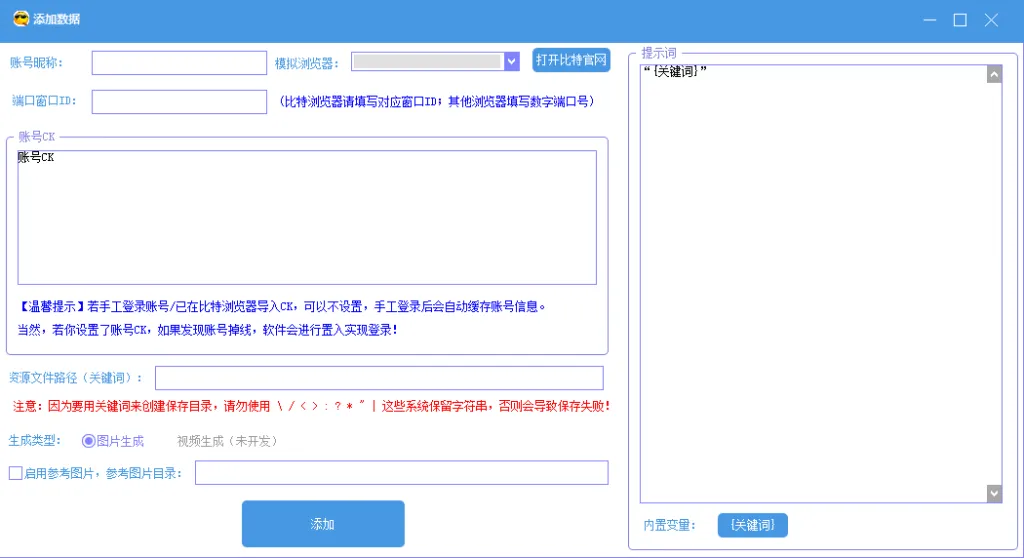Focus the 参考图片目录 input field
This screenshot has width=1024, height=558.
click(402, 473)
